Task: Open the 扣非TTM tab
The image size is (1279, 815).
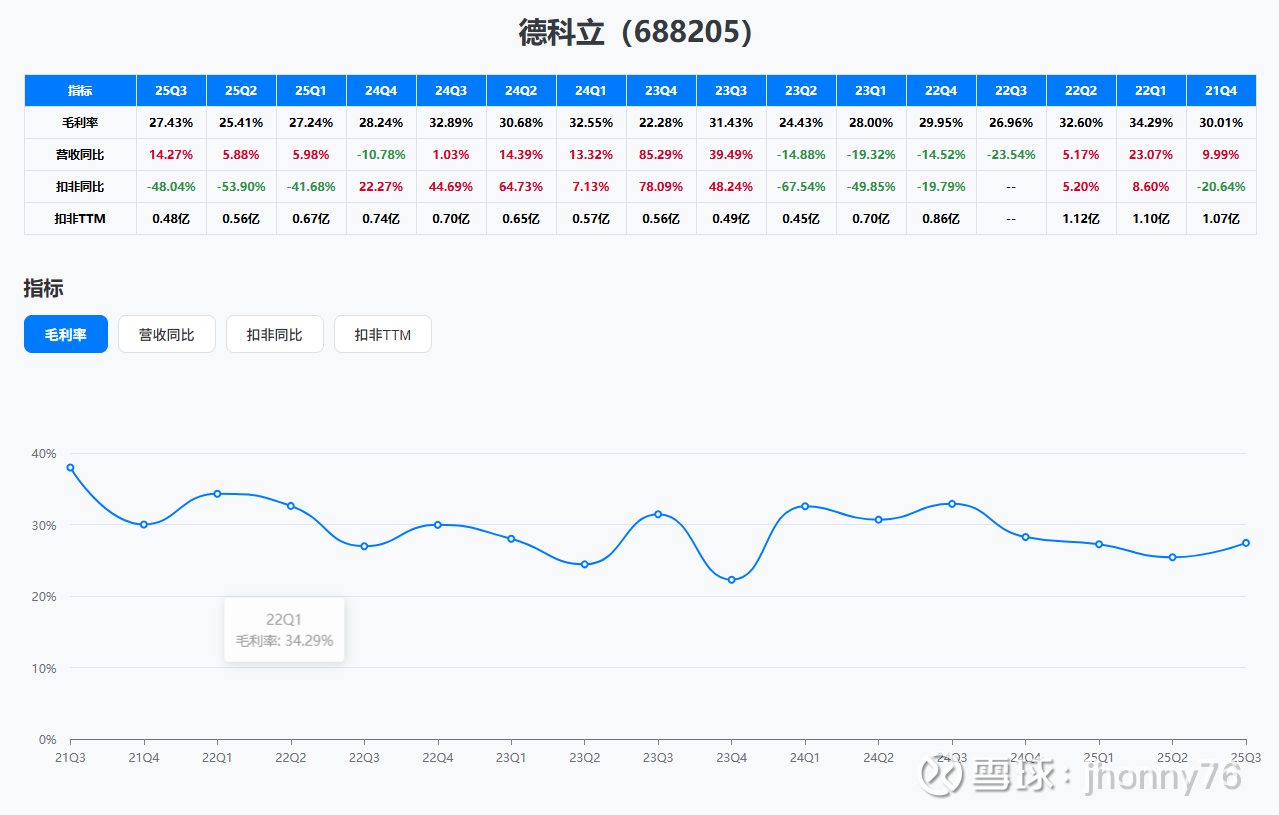Action: (383, 334)
